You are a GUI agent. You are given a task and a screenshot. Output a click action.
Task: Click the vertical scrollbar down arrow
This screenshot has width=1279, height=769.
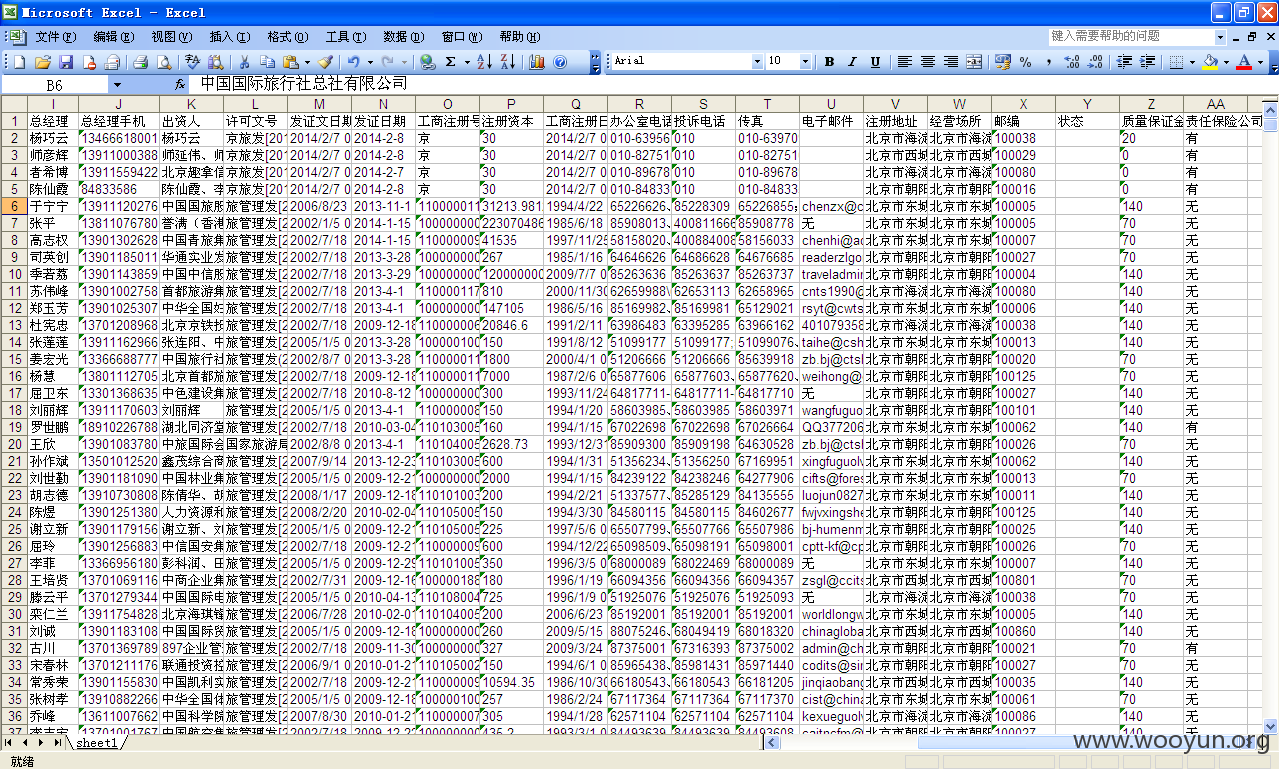(1270, 728)
